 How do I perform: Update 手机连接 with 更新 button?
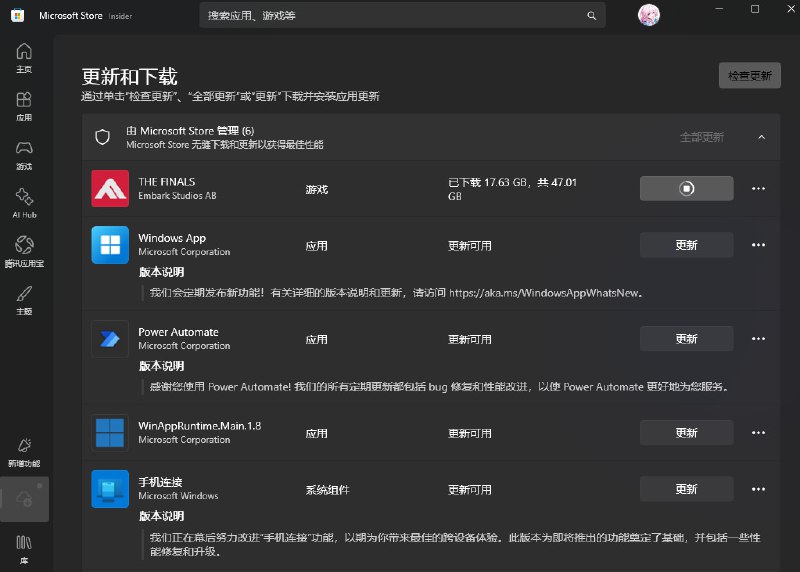[687, 489]
